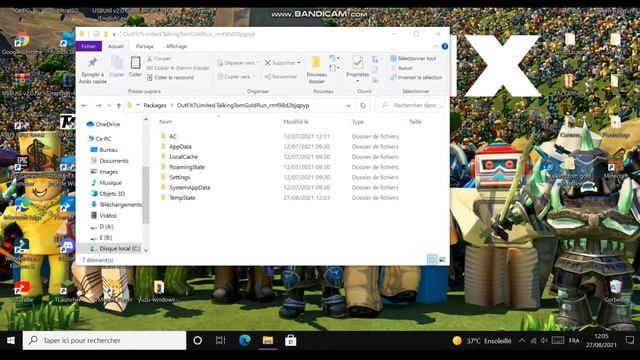Select Documents in the navigation pane
This screenshot has height=360, width=640.
pos(109,161)
